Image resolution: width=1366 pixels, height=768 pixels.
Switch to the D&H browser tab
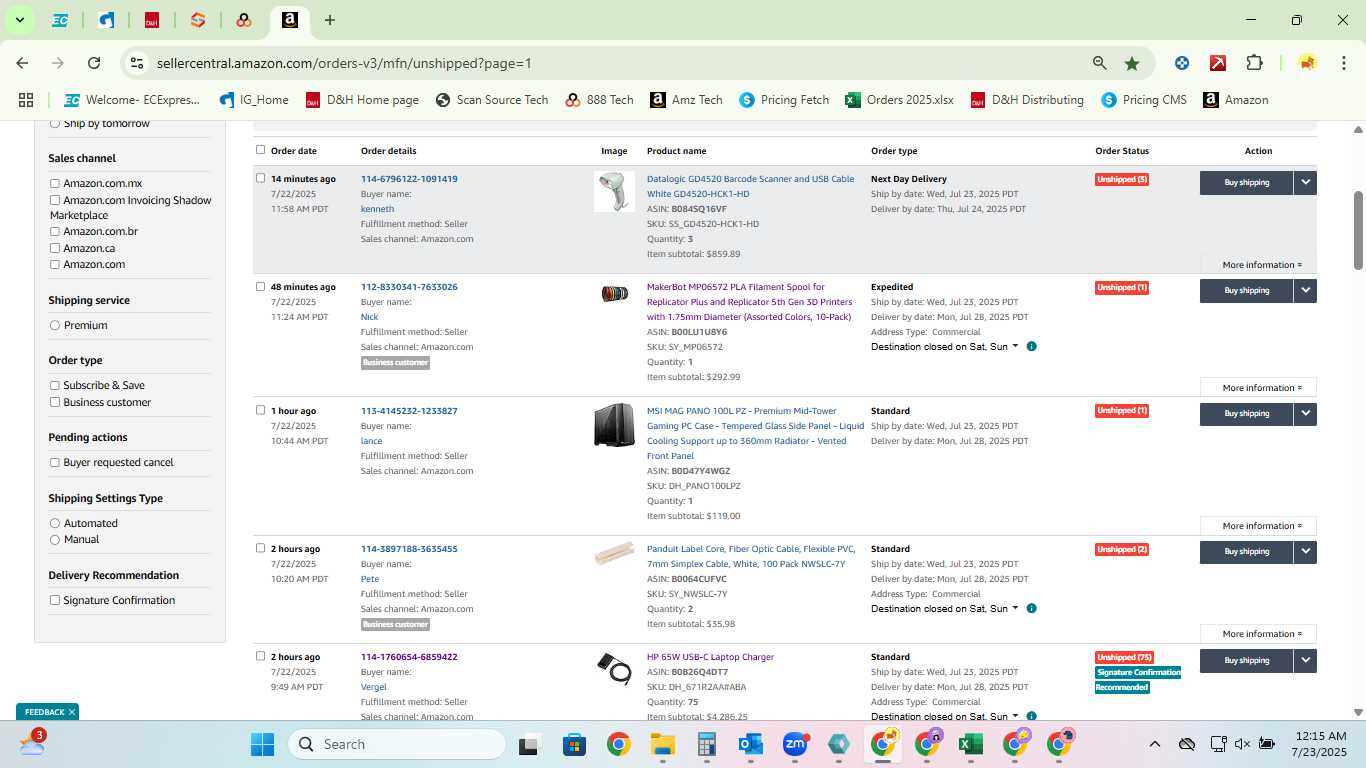point(152,20)
